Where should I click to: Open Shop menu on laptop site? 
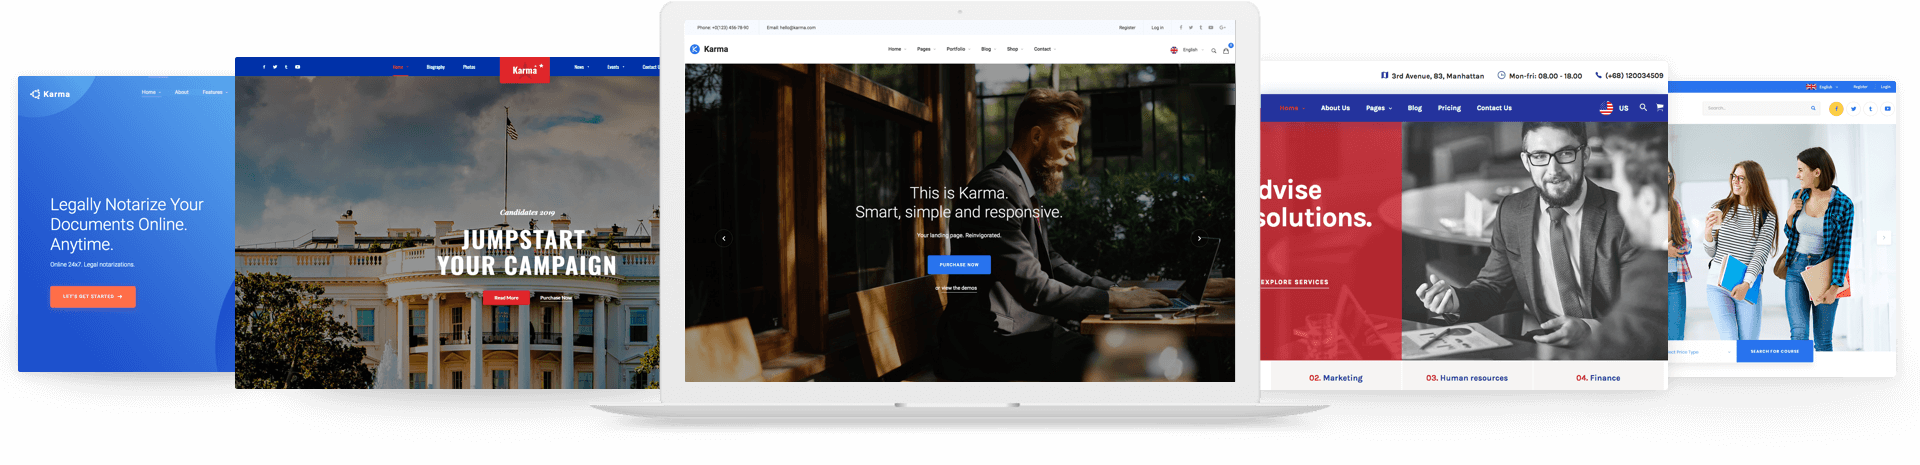[1014, 49]
